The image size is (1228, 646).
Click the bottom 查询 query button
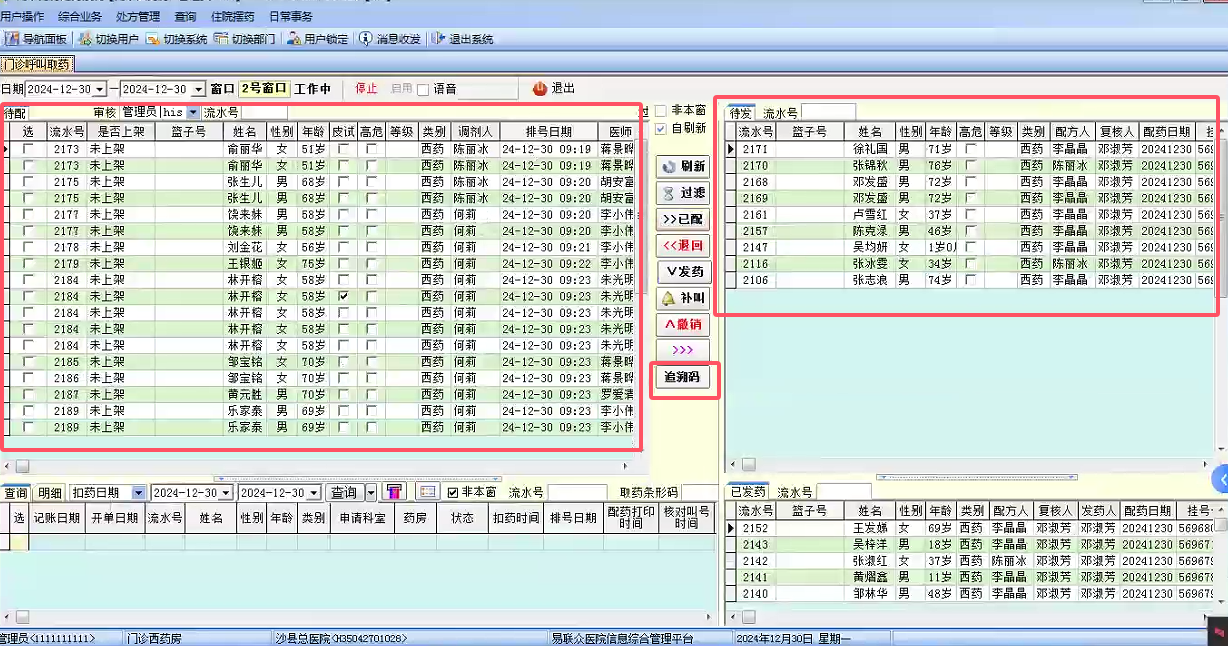point(344,493)
